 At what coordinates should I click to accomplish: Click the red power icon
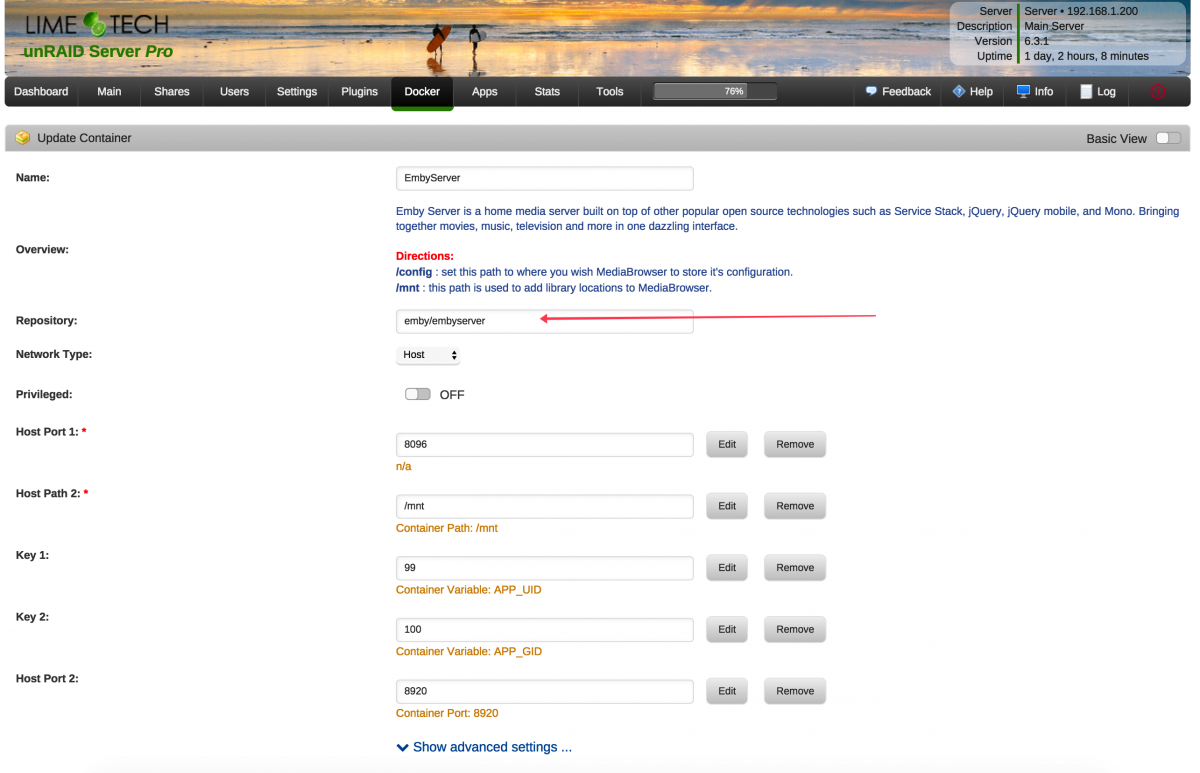[x=1158, y=92]
